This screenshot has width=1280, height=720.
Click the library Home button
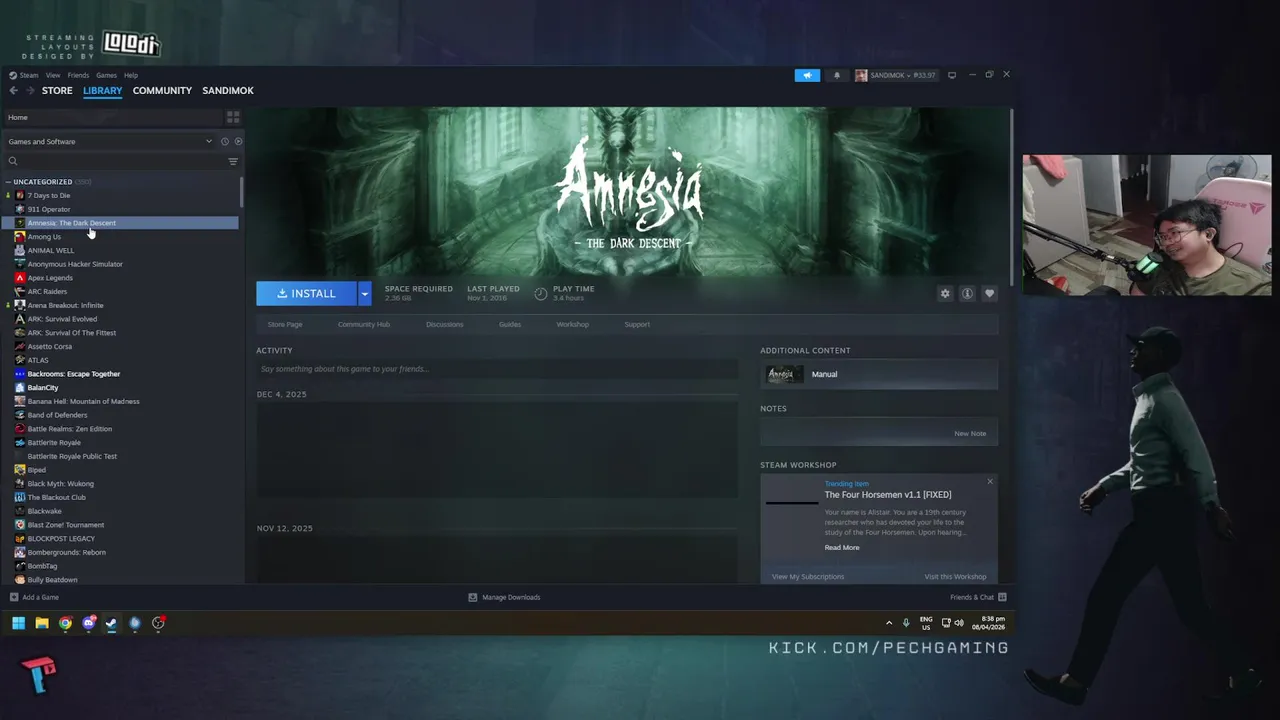112,117
